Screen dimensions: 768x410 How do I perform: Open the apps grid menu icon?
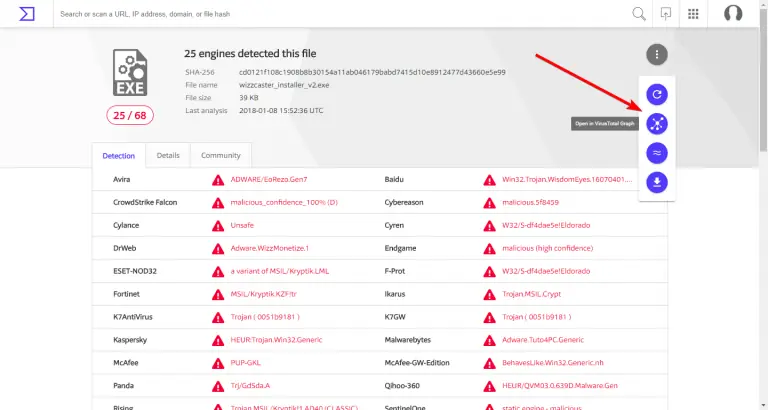coord(693,14)
